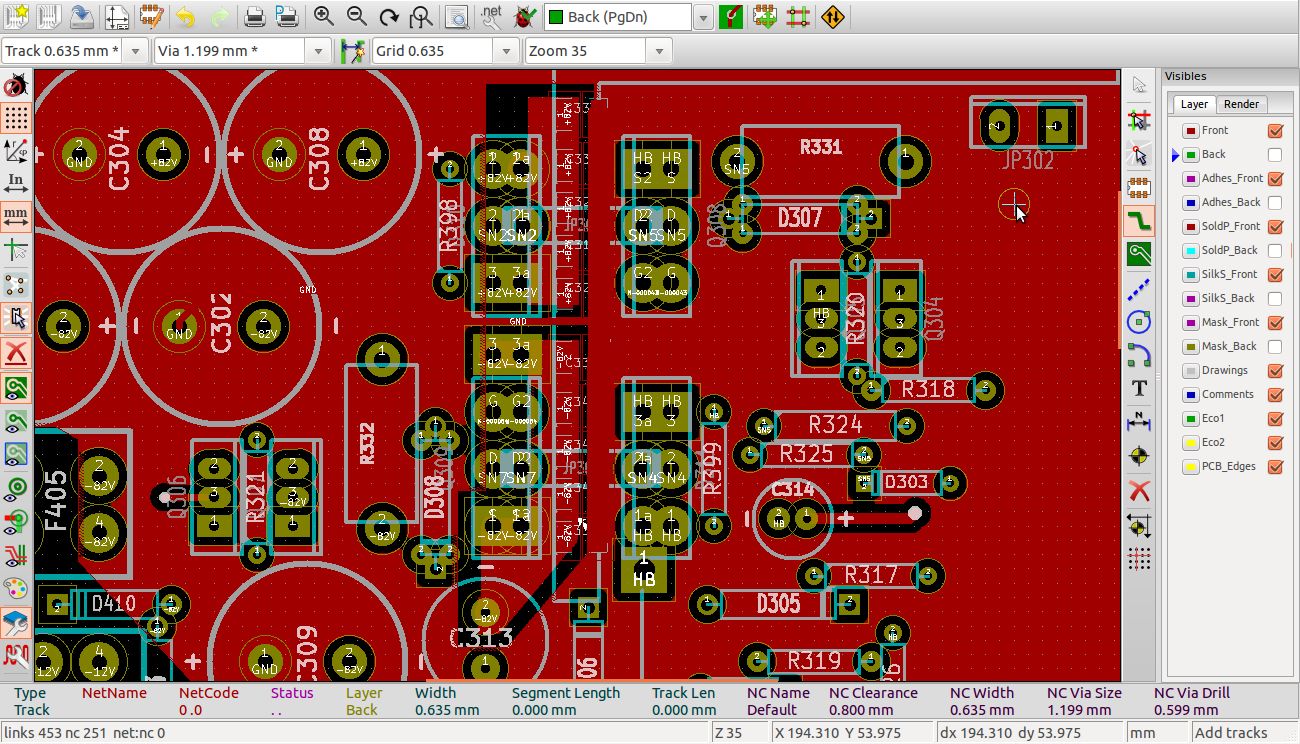Image resolution: width=1300 pixels, height=744 pixels.
Task: Click the Zoom in magnifier
Action: tap(323, 16)
